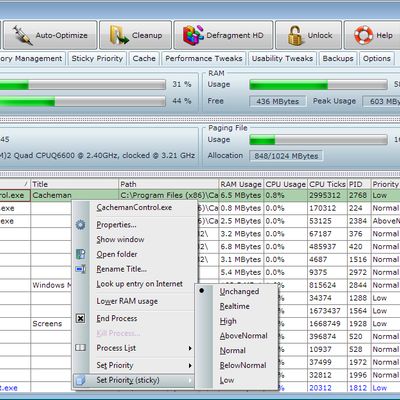Click the Cleanup folder icon

119,35
